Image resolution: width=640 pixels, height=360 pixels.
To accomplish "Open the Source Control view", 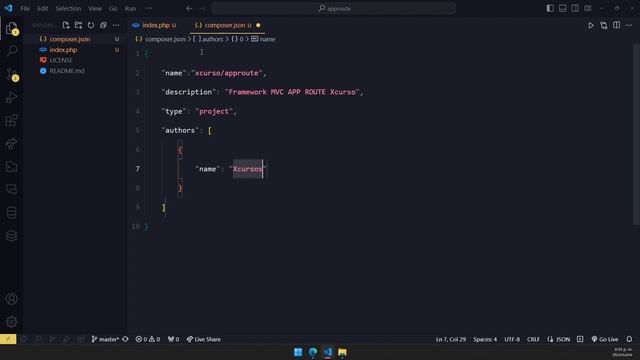I will coord(11,74).
